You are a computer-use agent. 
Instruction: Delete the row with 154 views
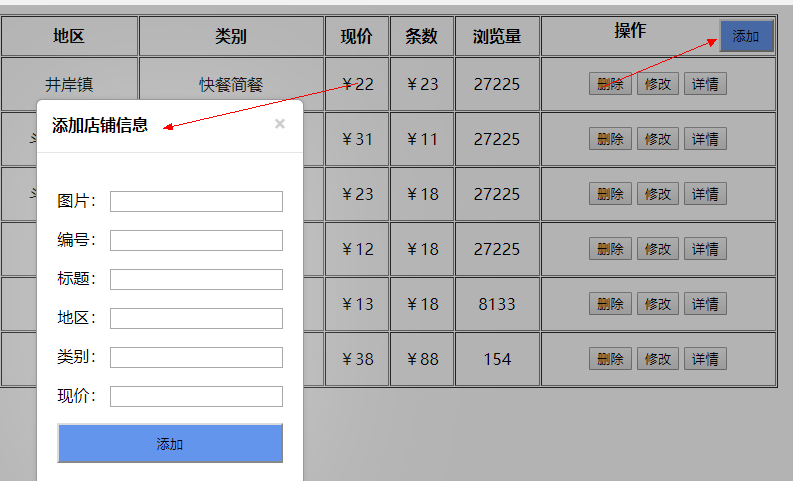click(x=610, y=359)
